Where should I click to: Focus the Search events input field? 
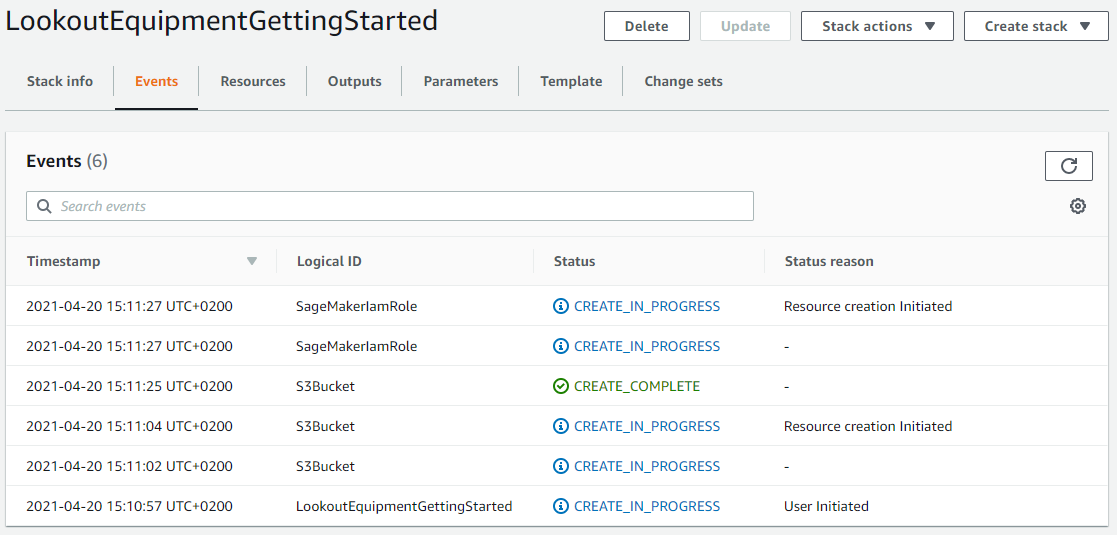coord(390,207)
